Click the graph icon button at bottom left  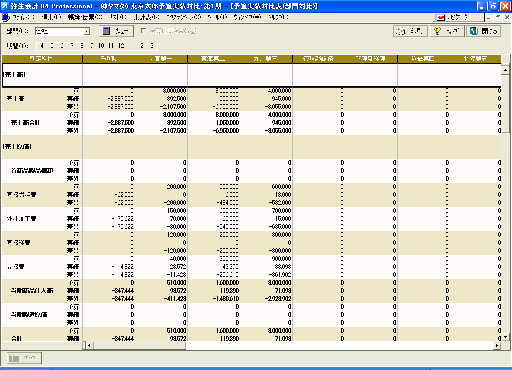coord(24,358)
